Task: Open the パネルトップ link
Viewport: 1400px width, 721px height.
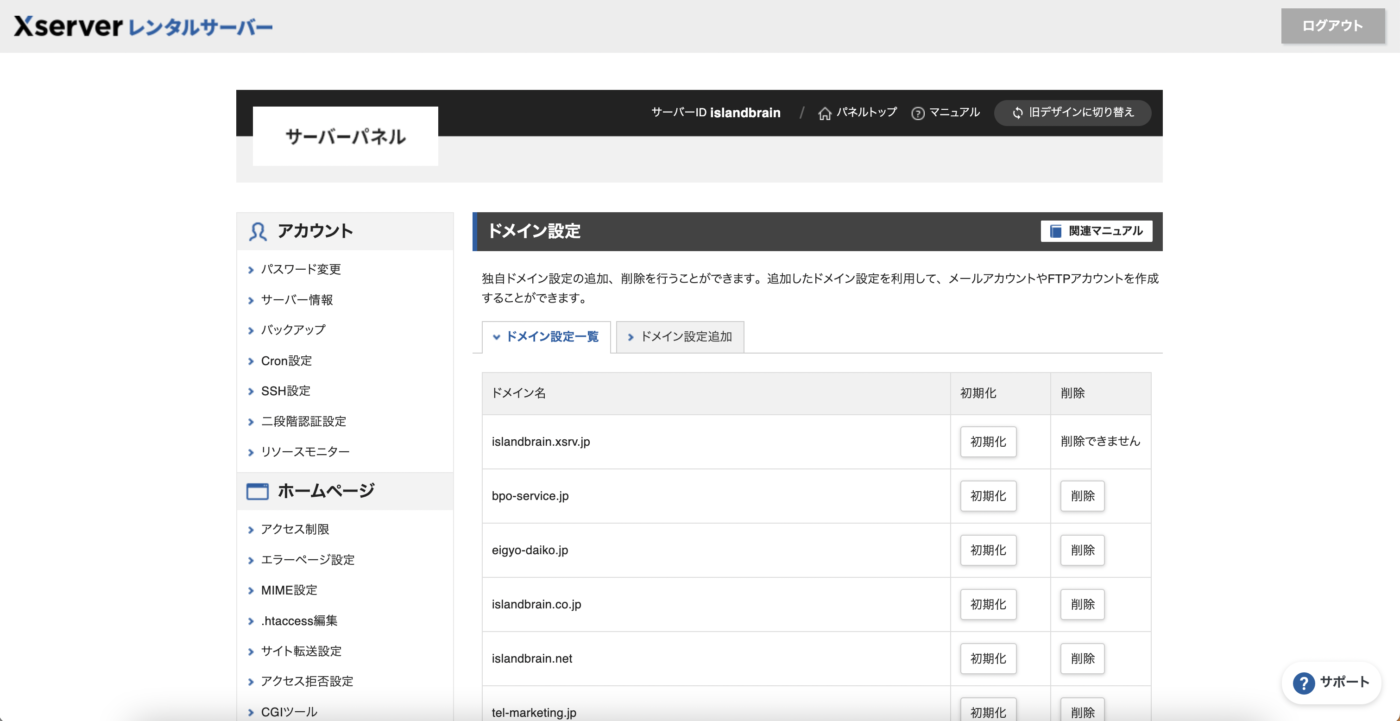Action: (x=866, y=113)
